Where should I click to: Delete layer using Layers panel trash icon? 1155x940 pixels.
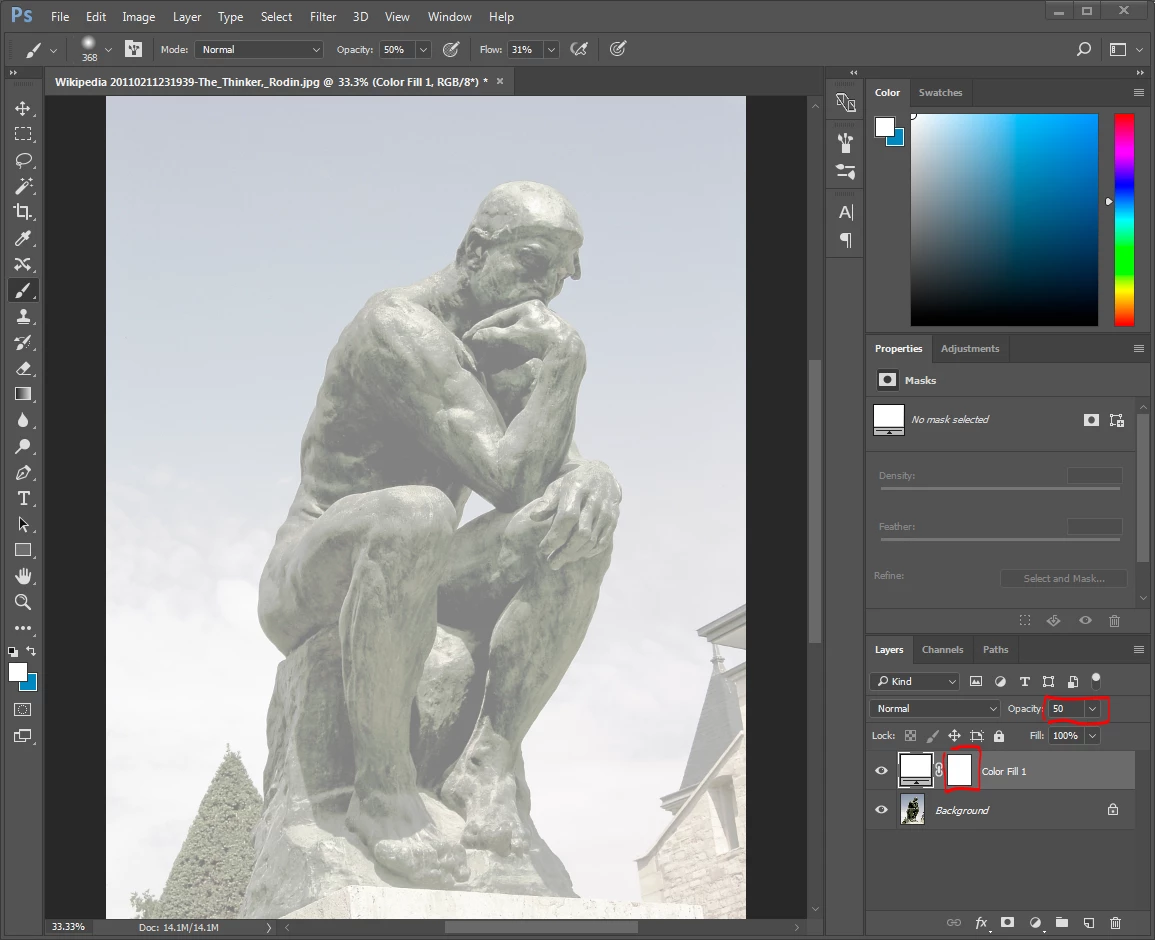coord(1115,922)
